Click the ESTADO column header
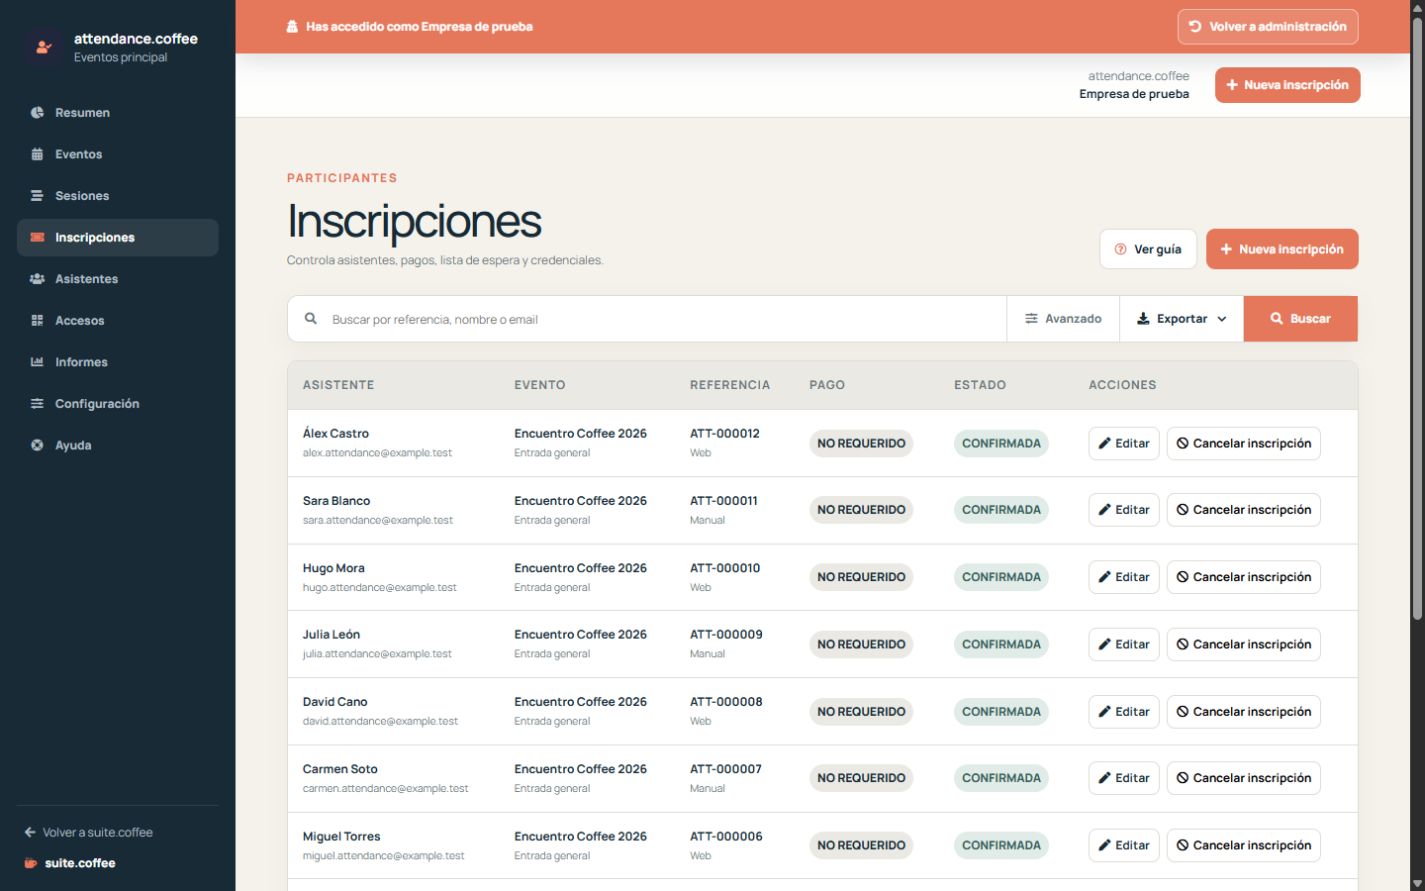The height and width of the screenshot is (891, 1425). (980, 385)
